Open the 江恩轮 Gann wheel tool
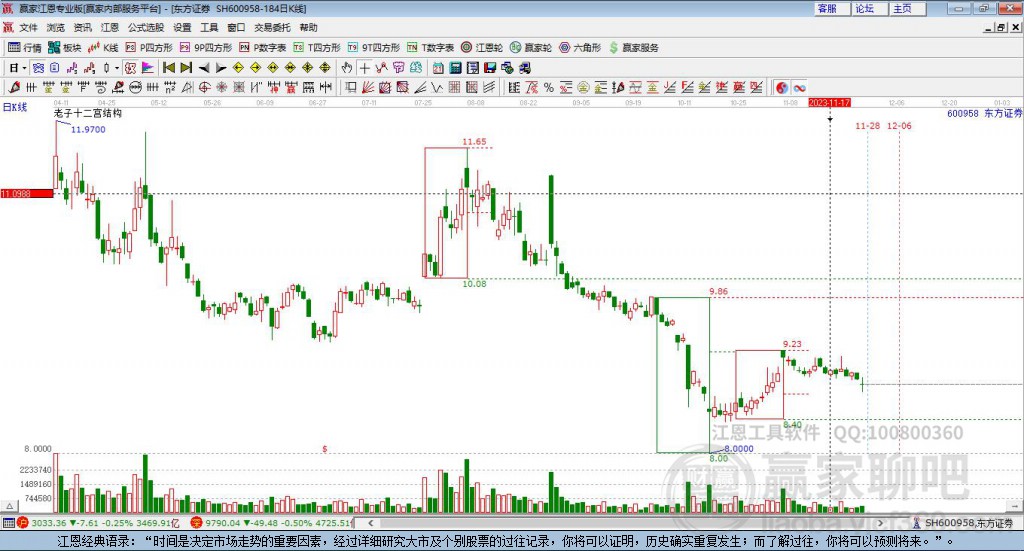 coord(482,48)
